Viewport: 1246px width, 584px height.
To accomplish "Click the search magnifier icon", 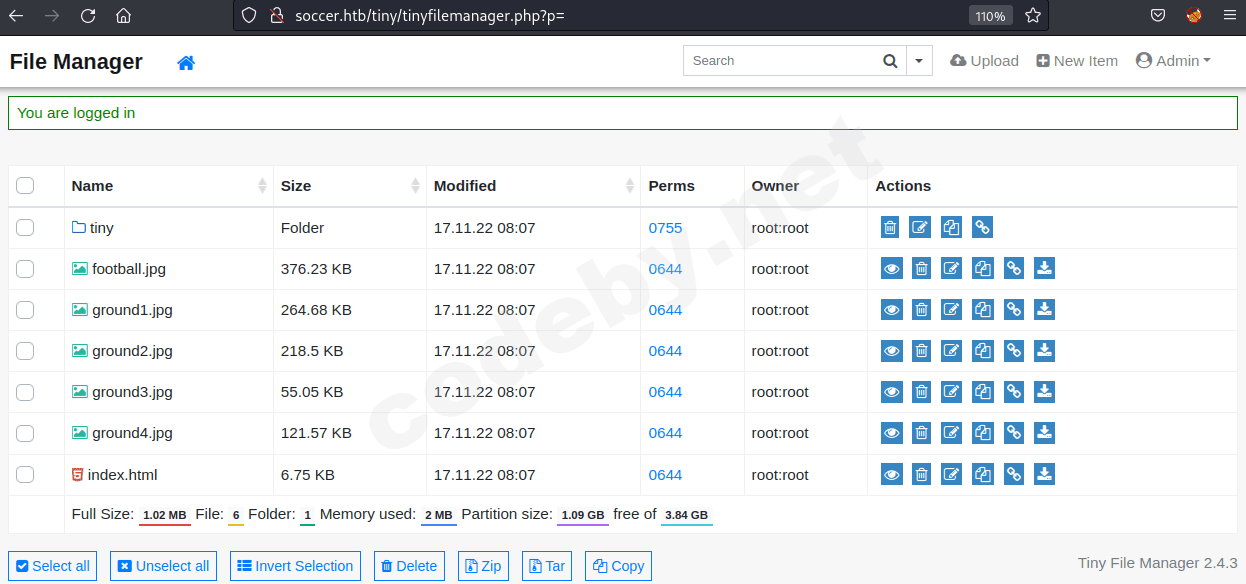I will [x=890, y=61].
